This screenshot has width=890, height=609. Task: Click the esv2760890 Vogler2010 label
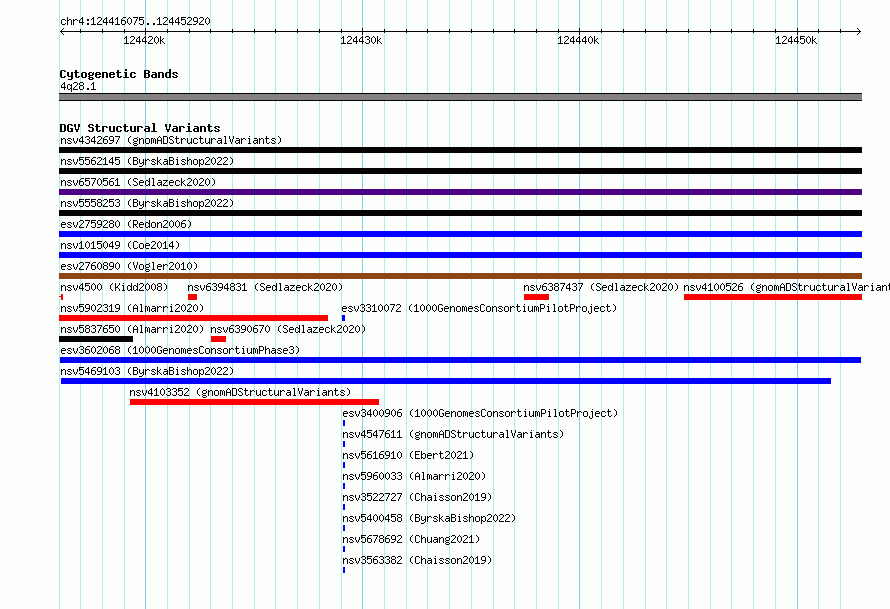(x=129, y=266)
